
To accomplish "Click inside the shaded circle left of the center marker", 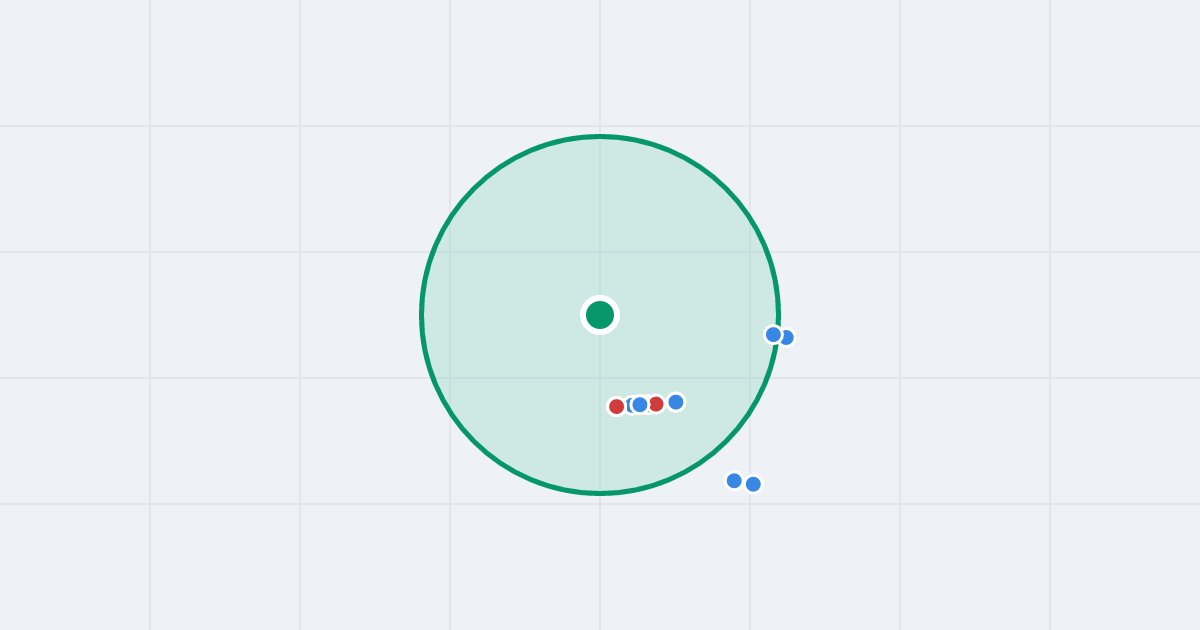I will click(x=500, y=315).
